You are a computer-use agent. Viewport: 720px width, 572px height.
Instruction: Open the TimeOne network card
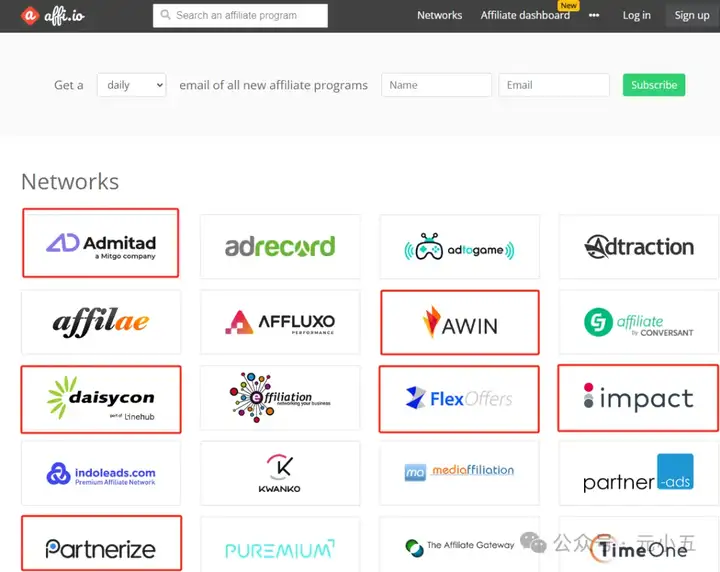coord(639,544)
